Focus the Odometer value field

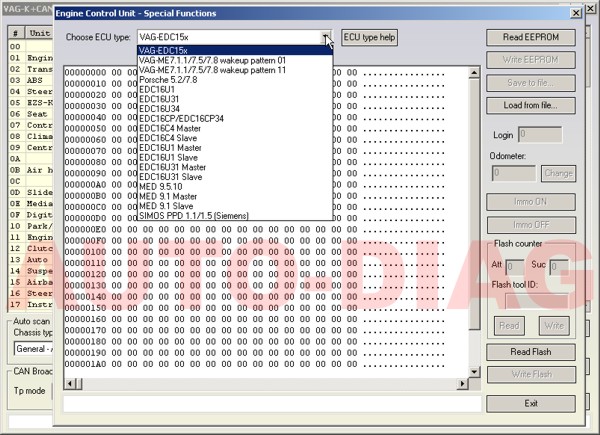click(514, 173)
